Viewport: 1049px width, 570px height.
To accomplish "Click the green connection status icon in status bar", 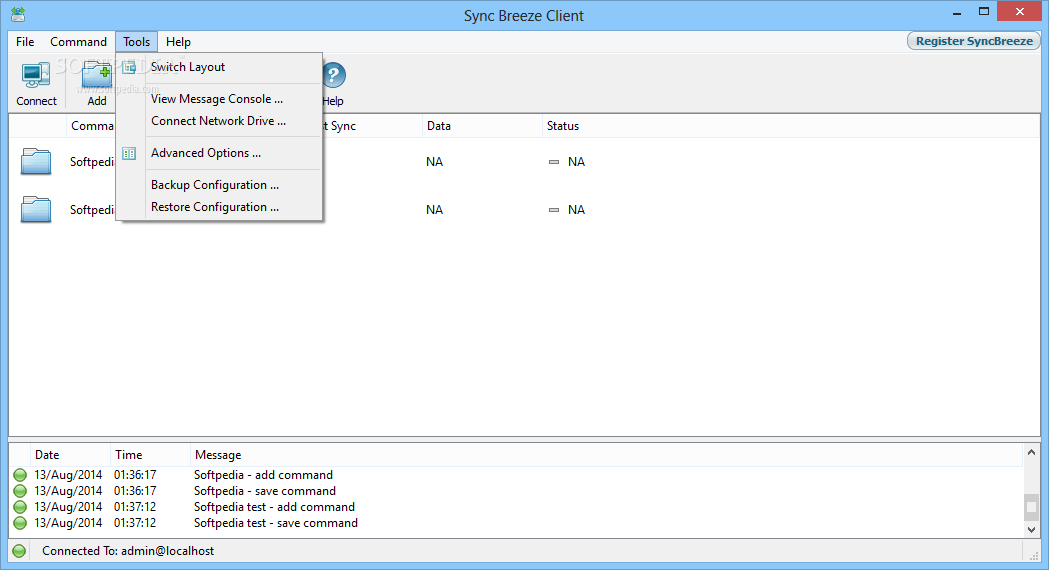I will [19, 551].
